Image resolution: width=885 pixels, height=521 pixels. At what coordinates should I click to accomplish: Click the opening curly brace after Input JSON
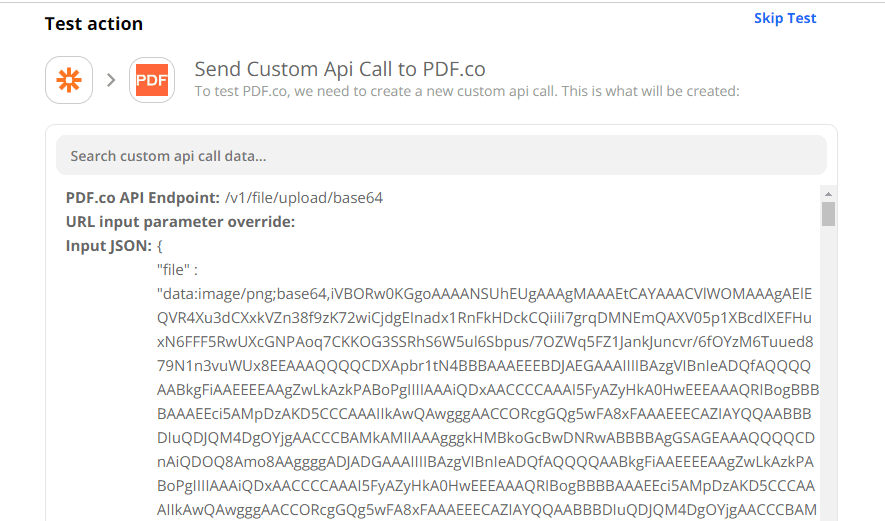pos(160,246)
